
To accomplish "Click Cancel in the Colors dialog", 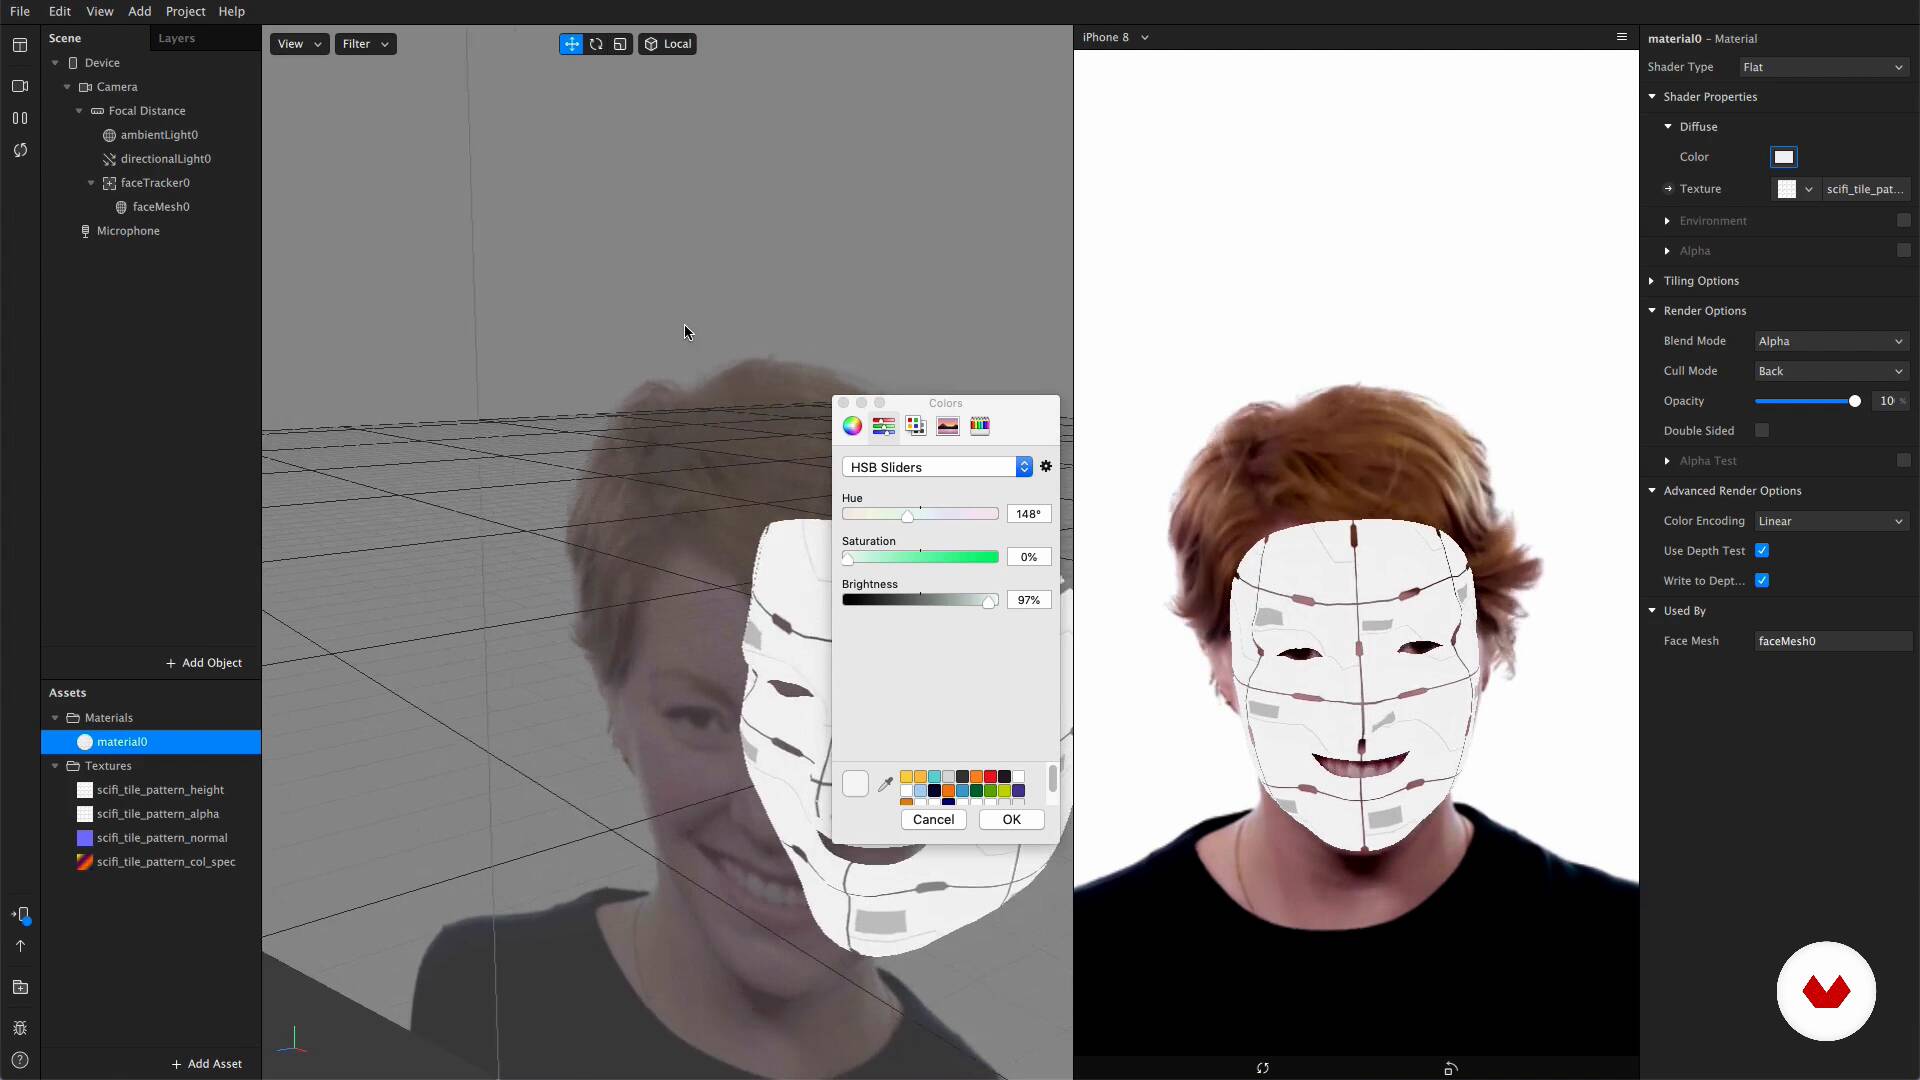I will (x=933, y=819).
